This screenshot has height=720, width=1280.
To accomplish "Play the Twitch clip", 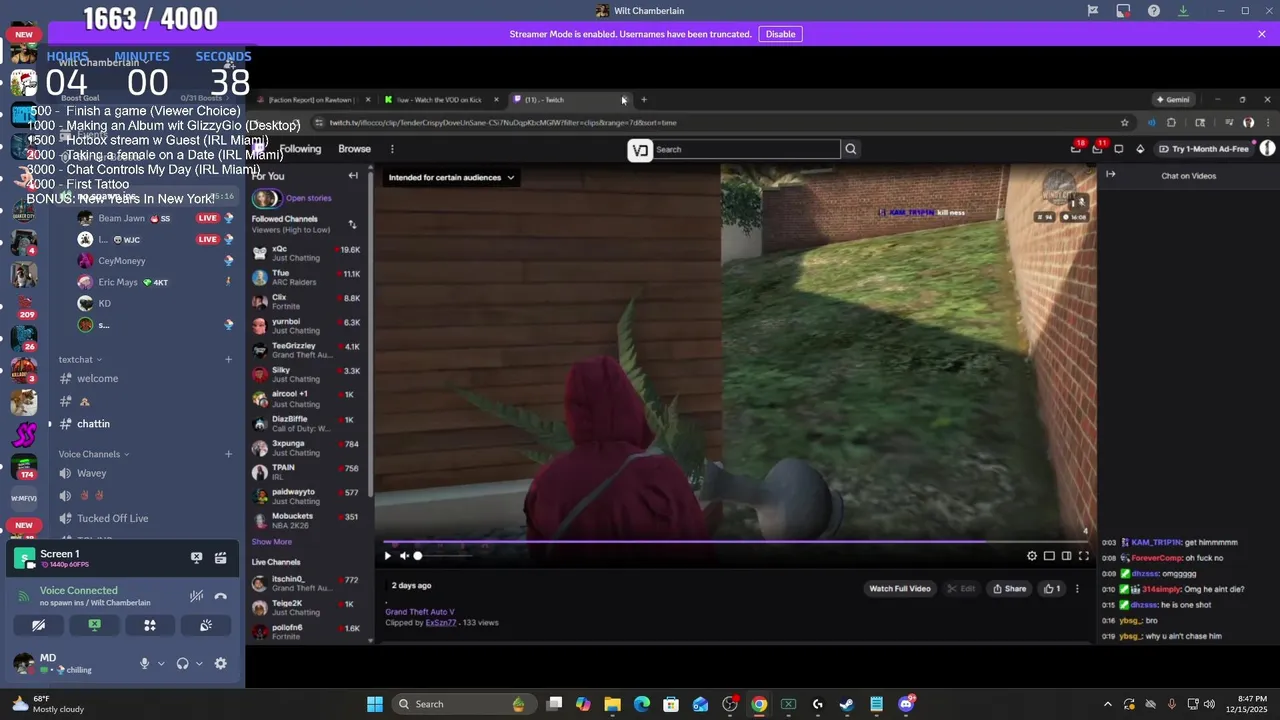I will coord(388,556).
